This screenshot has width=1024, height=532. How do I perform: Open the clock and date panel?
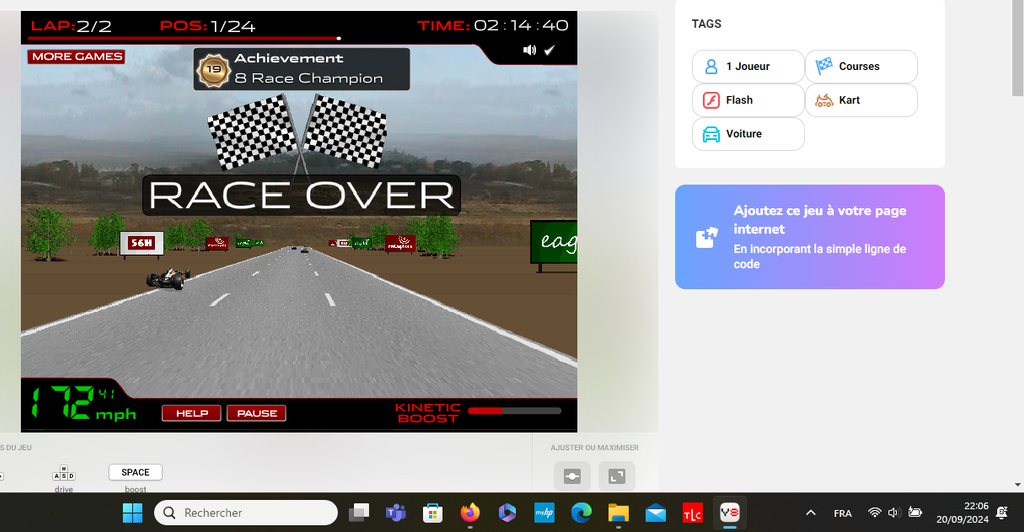coord(962,513)
